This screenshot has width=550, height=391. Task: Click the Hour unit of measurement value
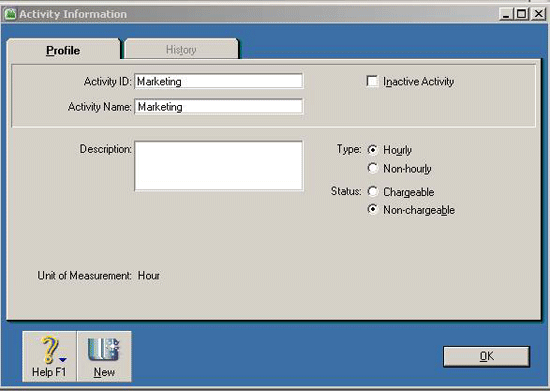tap(149, 276)
